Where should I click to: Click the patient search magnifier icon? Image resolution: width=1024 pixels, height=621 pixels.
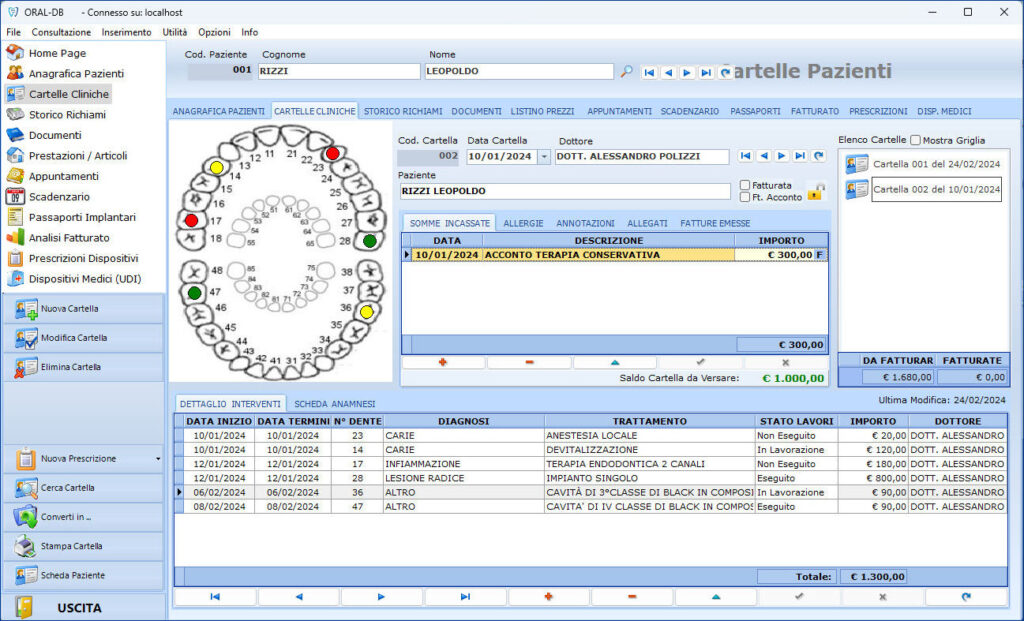627,72
